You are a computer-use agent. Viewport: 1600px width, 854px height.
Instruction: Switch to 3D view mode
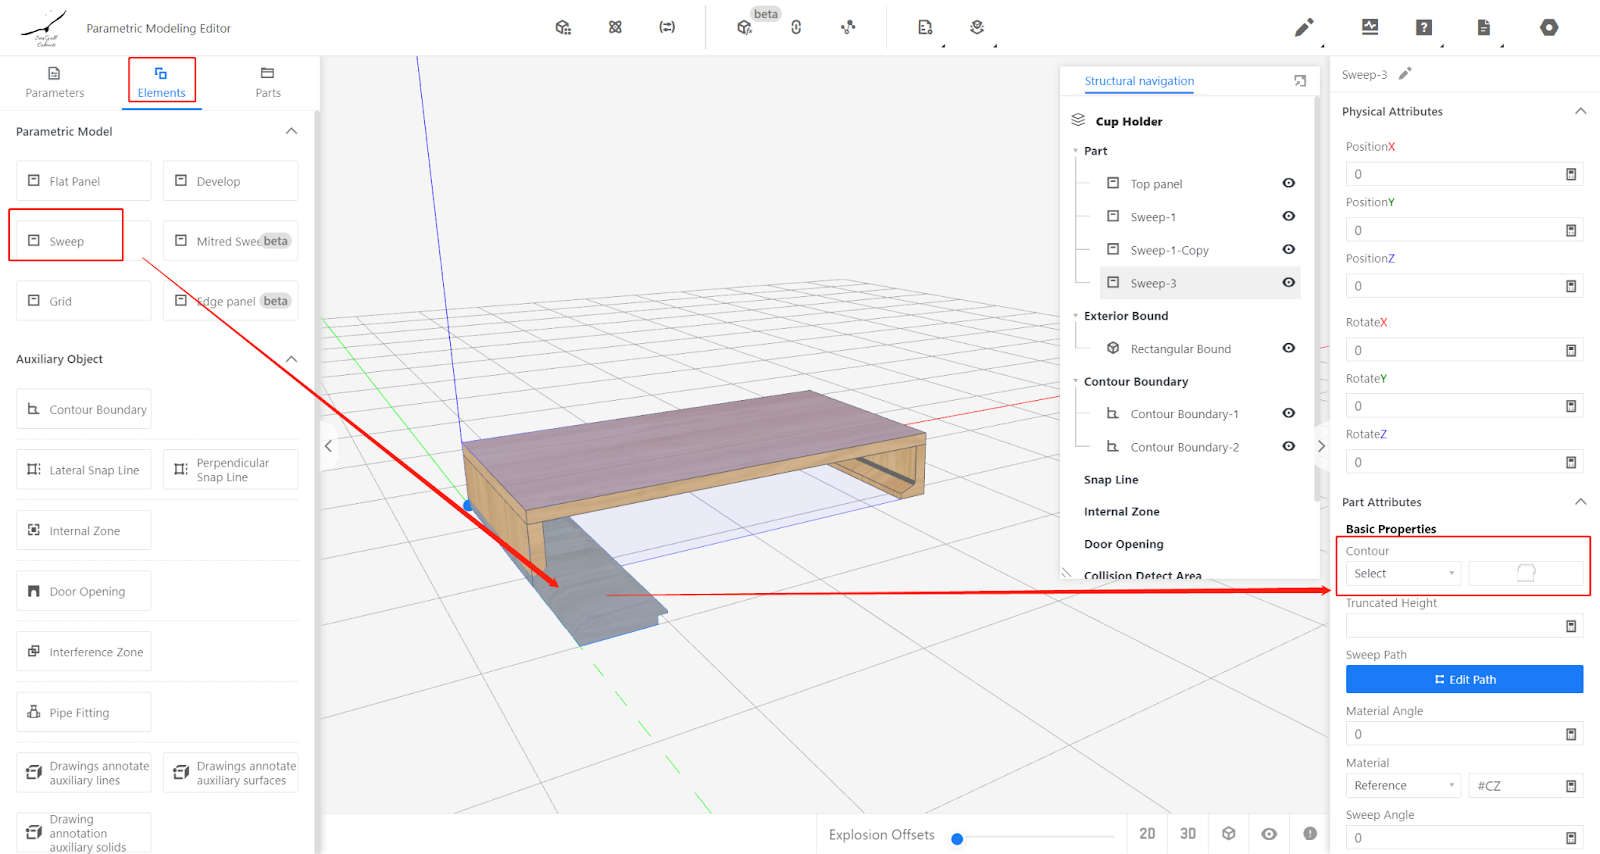tap(1188, 834)
